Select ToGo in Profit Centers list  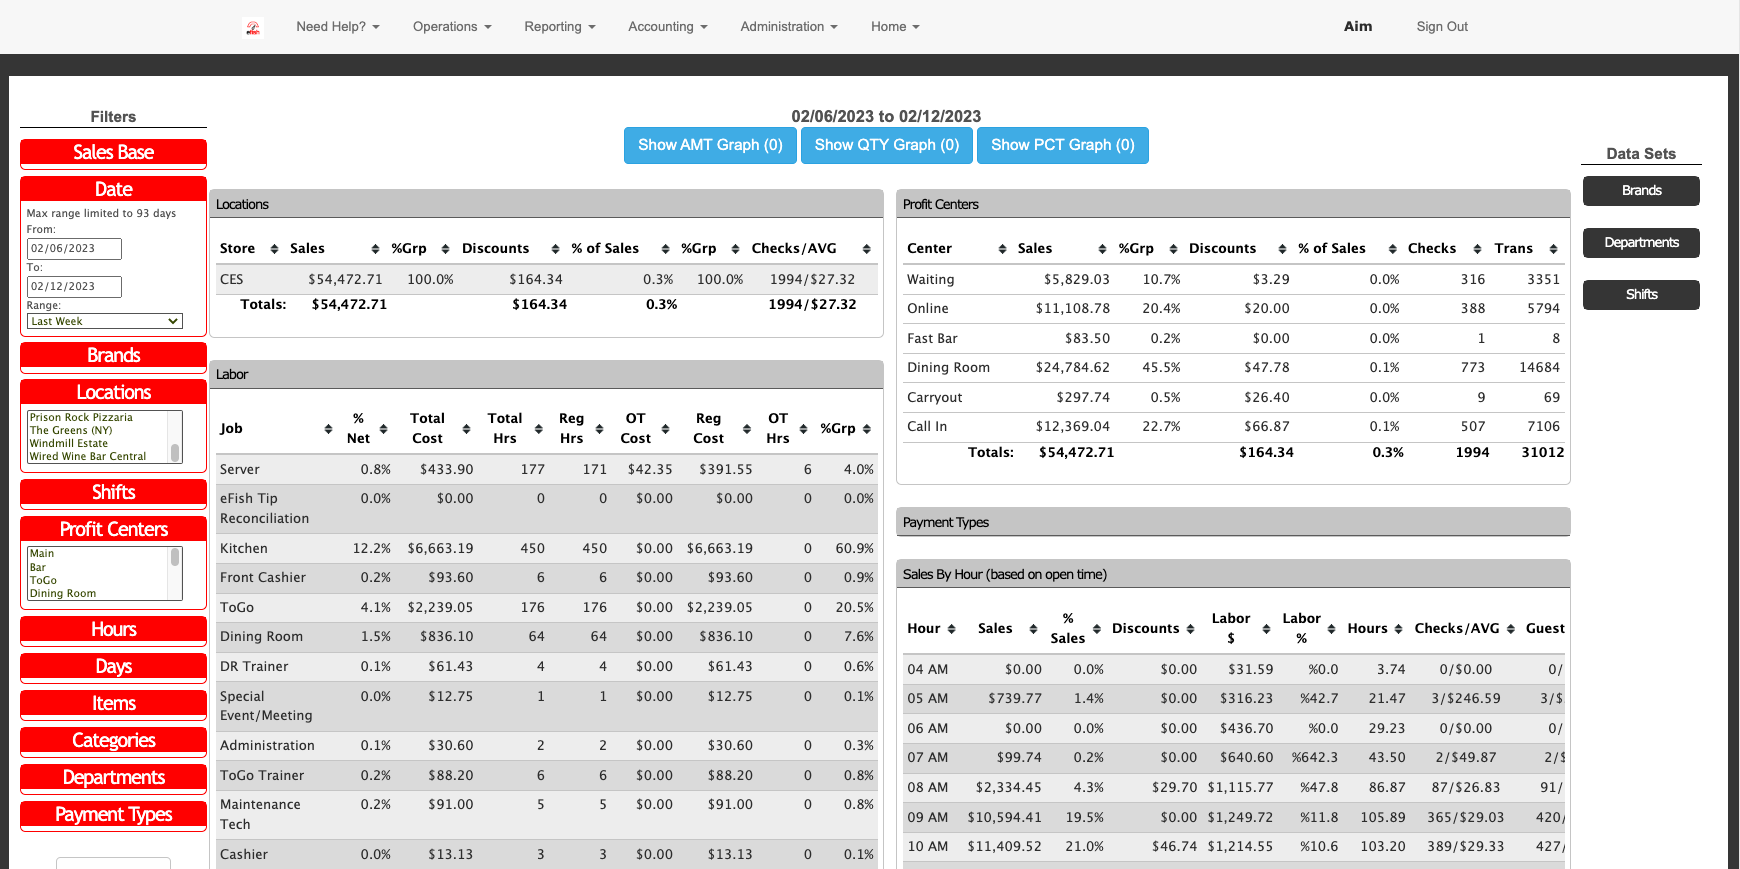point(98,580)
